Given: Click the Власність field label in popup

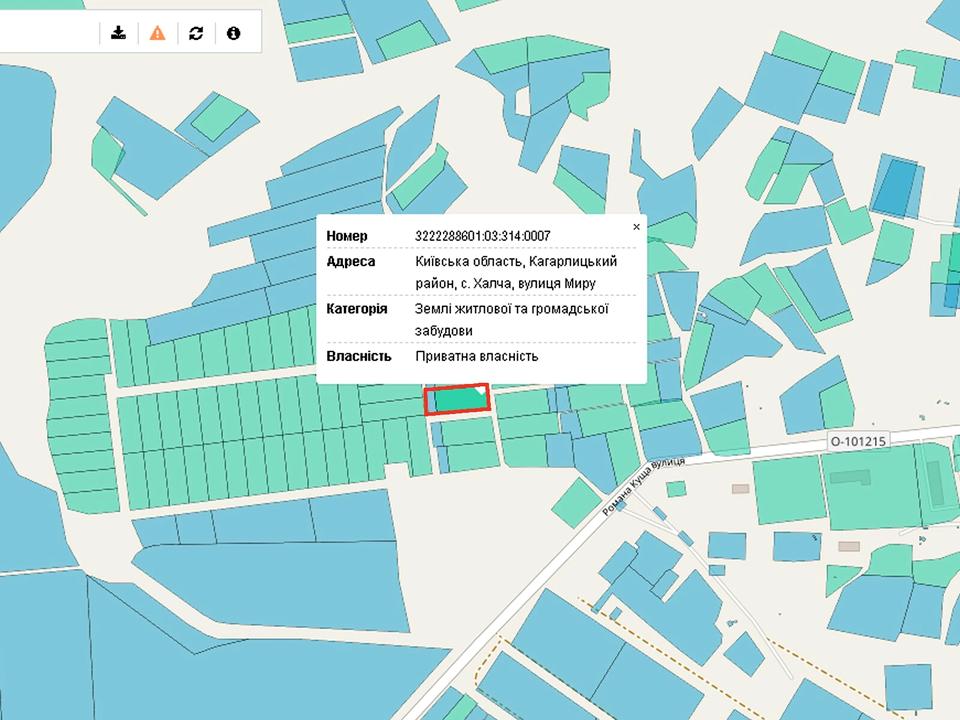Looking at the screenshot, I should pyautogui.click(x=358, y=356).
